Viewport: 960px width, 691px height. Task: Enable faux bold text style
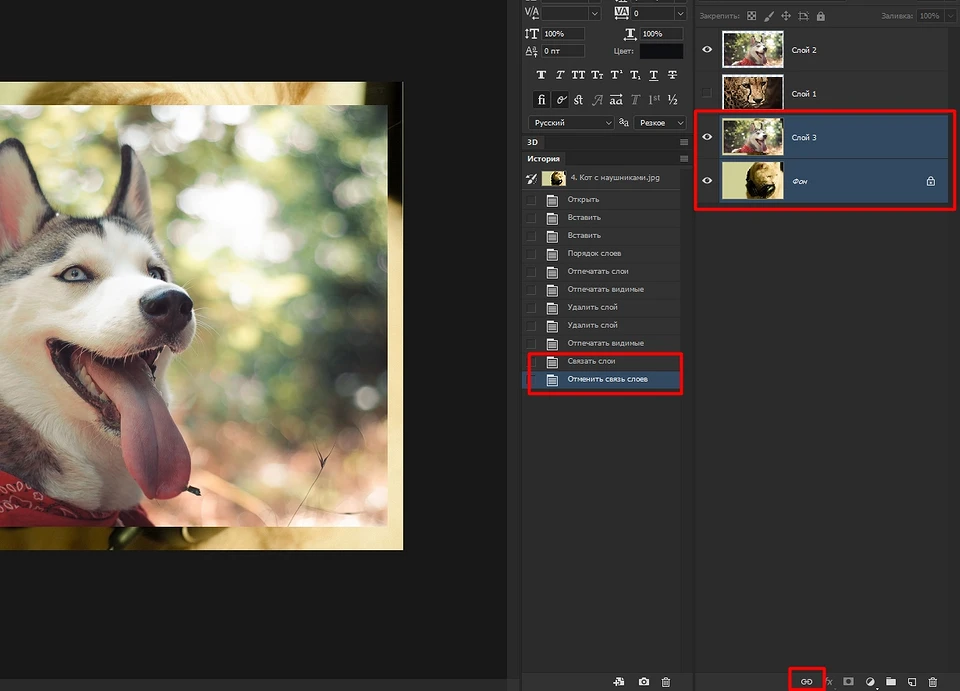click(541, 75)
